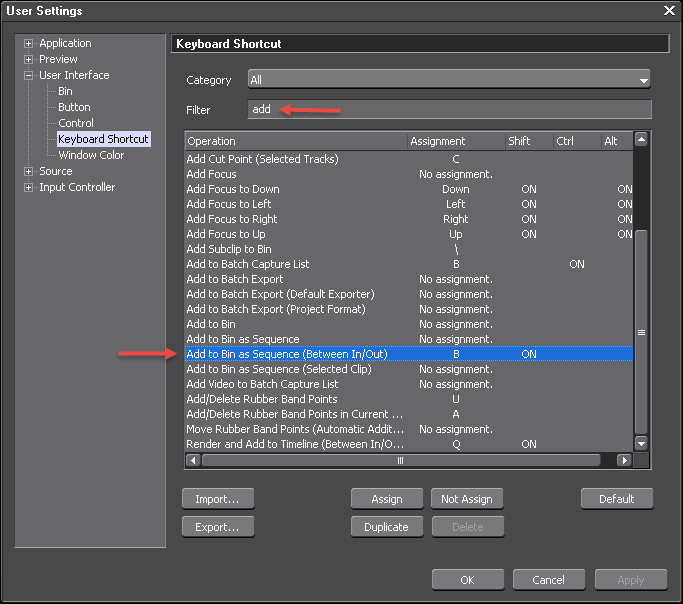683x604 pixels.
Task: Click the Export... button
Action: (x=217, y=526)
